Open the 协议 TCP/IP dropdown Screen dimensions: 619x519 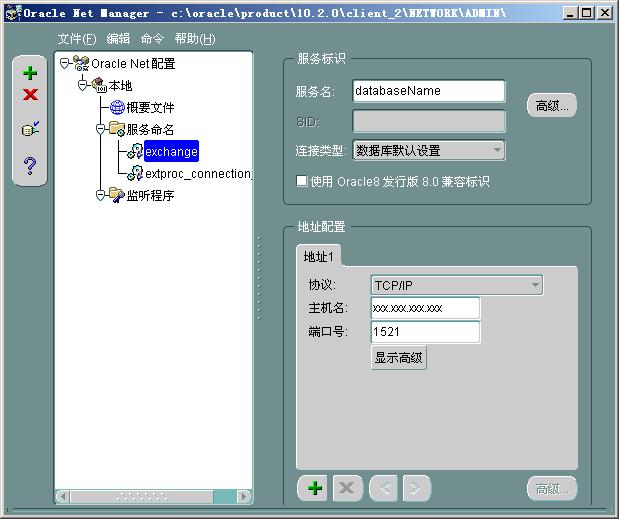click(x=457, y=285)
